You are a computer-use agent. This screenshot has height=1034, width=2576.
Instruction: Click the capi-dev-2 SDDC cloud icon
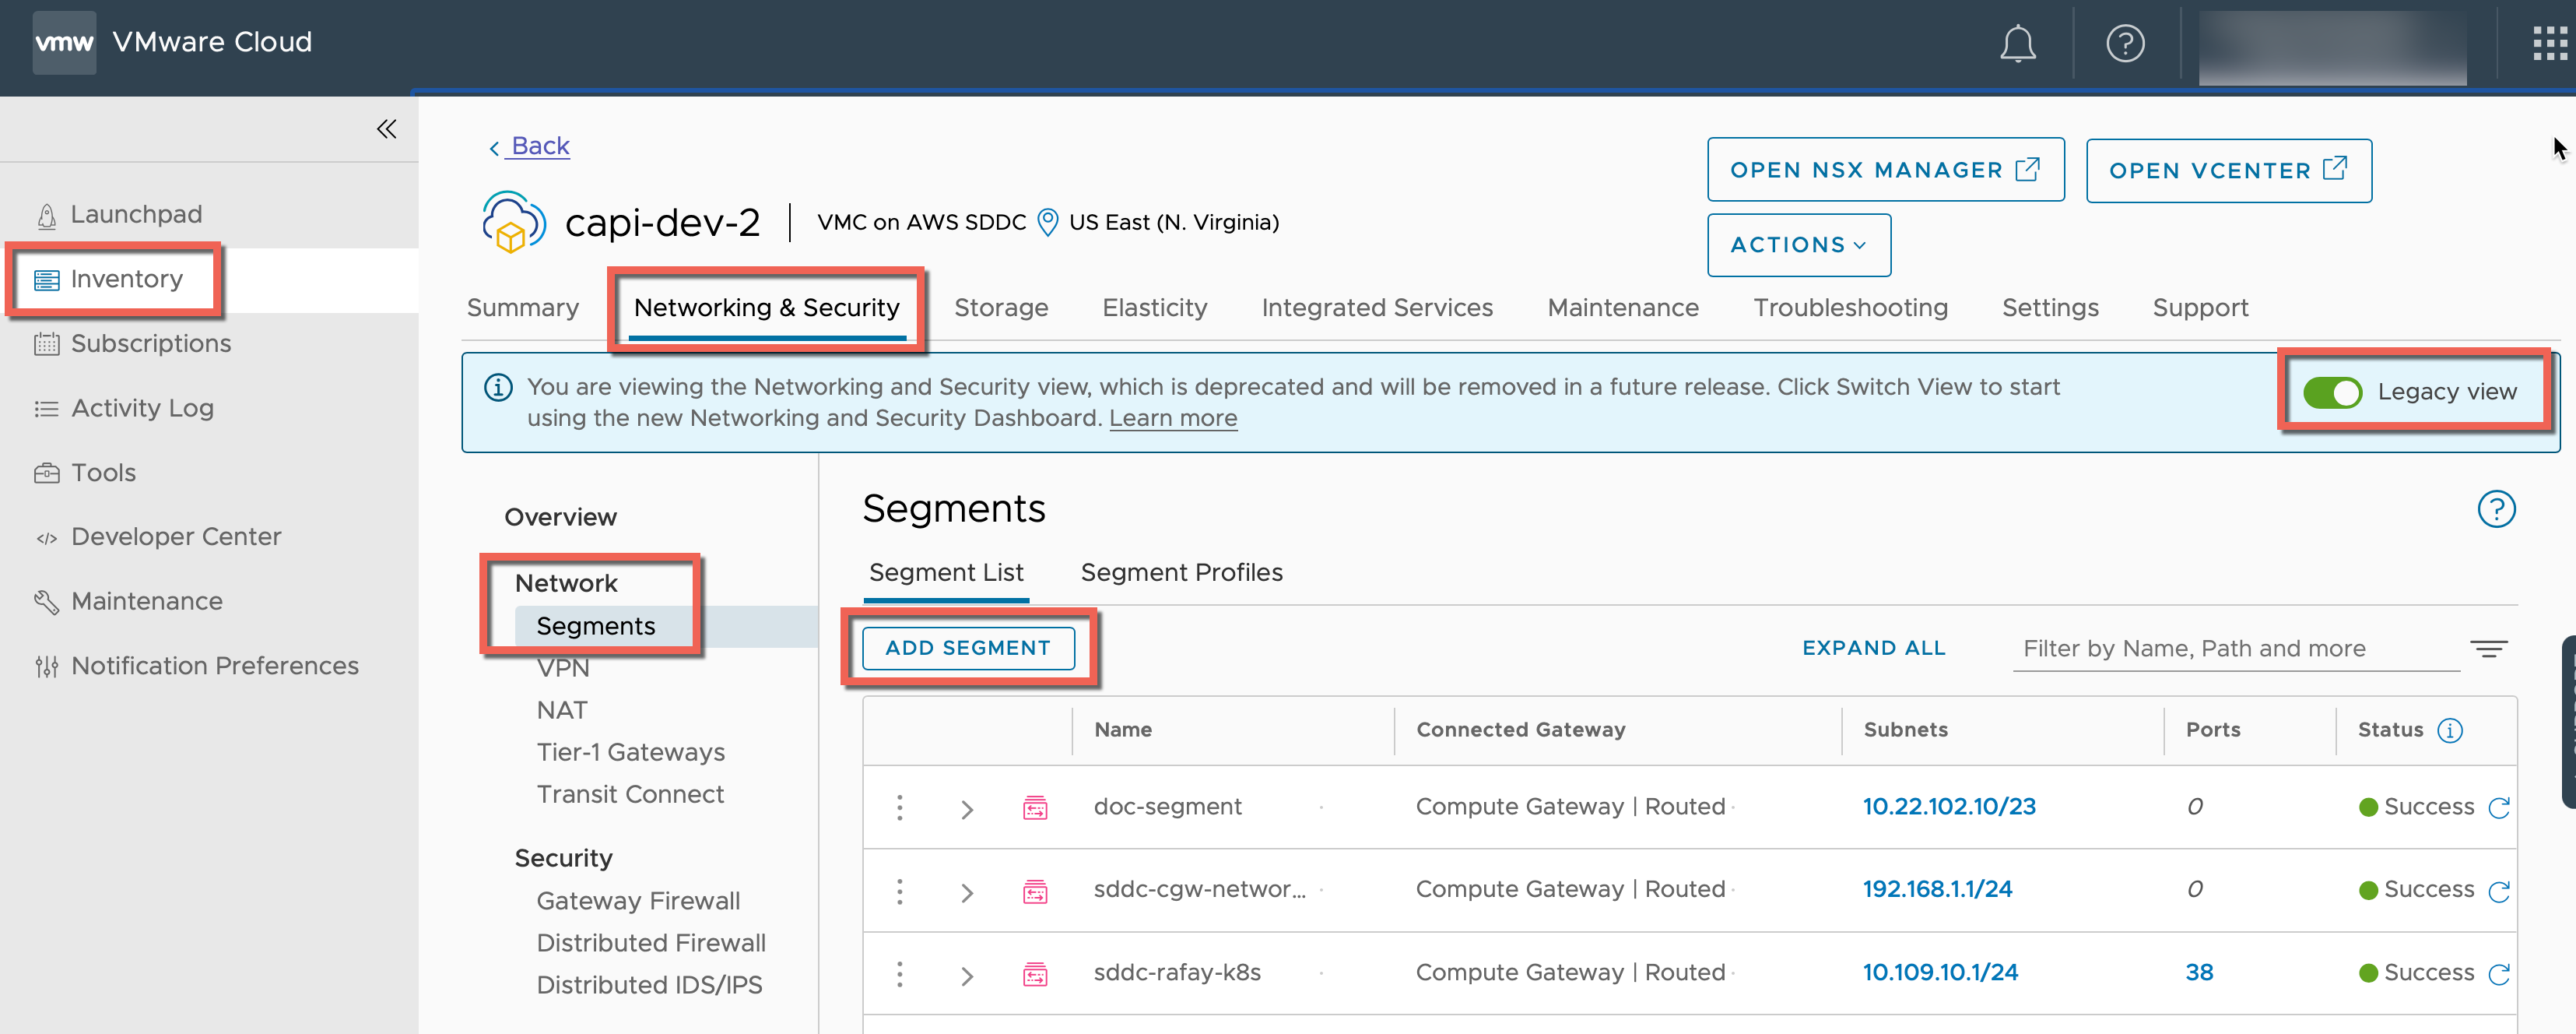tap(513, 222)
